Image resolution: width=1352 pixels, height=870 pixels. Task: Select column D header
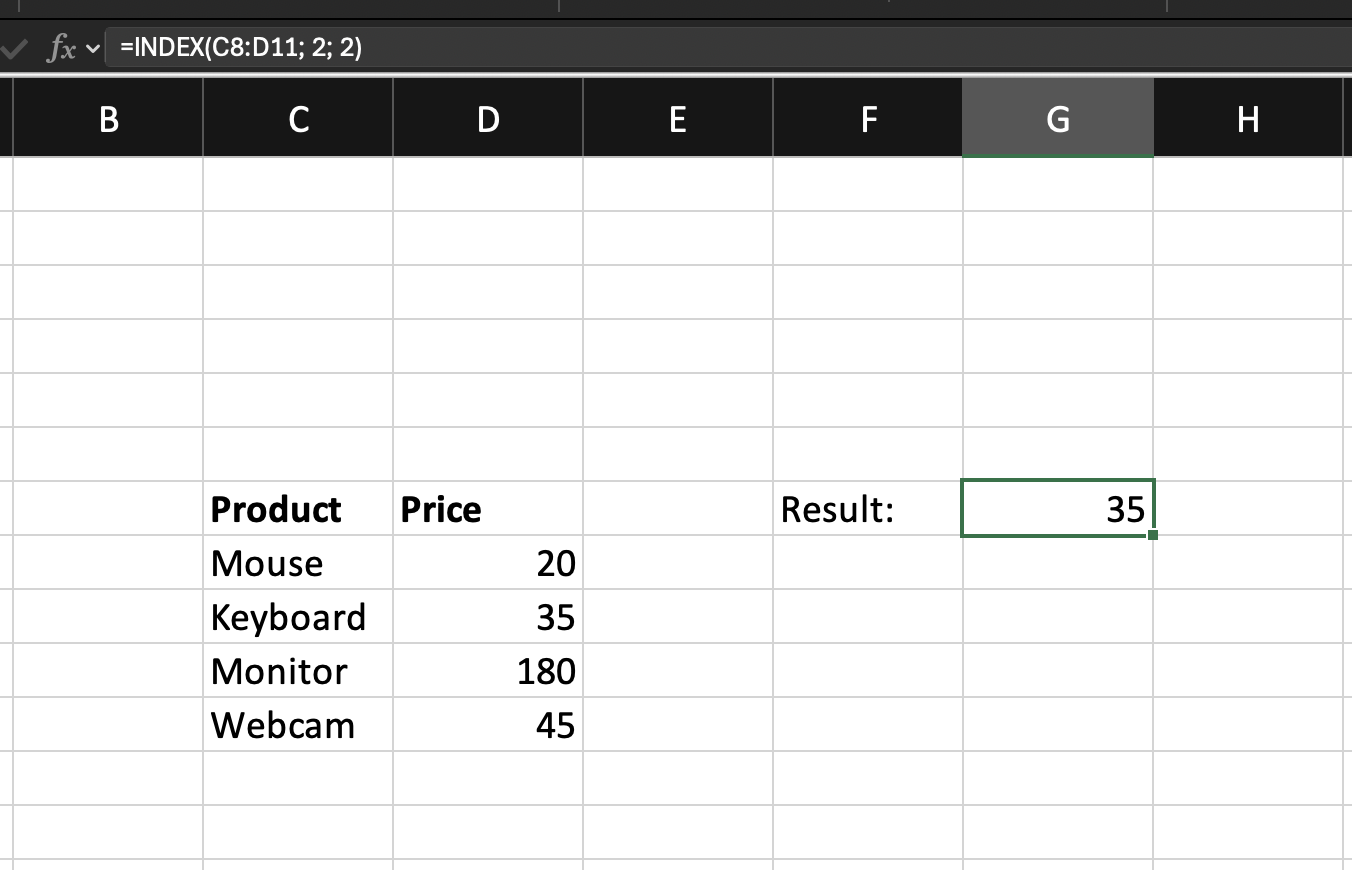tap(488, 120)
